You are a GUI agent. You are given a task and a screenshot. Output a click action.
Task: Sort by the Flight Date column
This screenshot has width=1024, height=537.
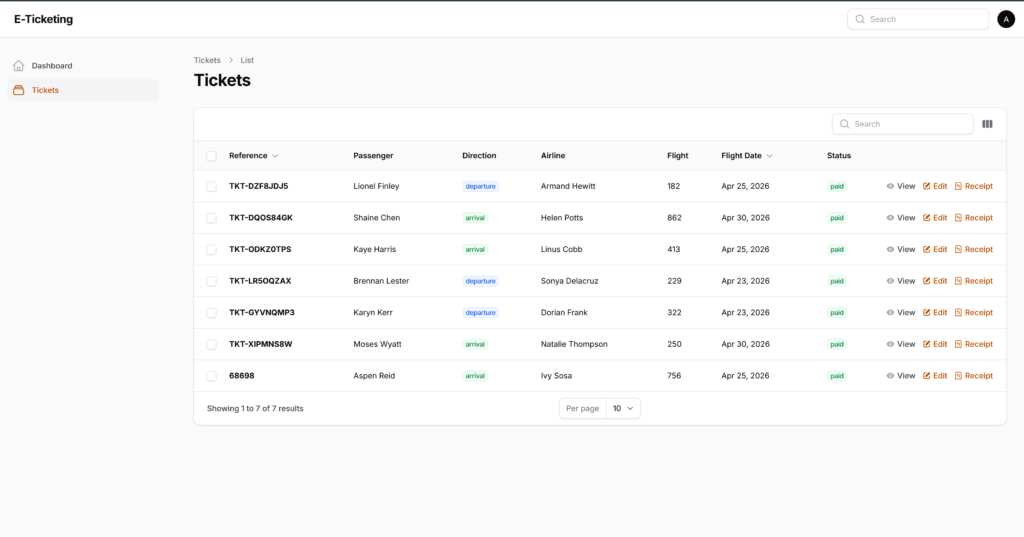(747, 155)
